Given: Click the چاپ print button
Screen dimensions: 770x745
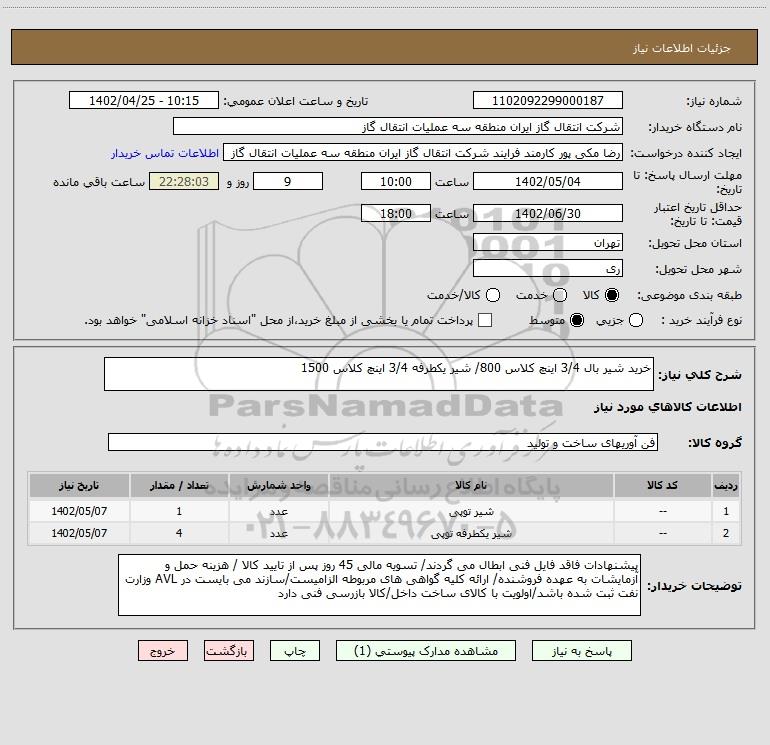Looking at the screenshot, I should pos(295,651).
